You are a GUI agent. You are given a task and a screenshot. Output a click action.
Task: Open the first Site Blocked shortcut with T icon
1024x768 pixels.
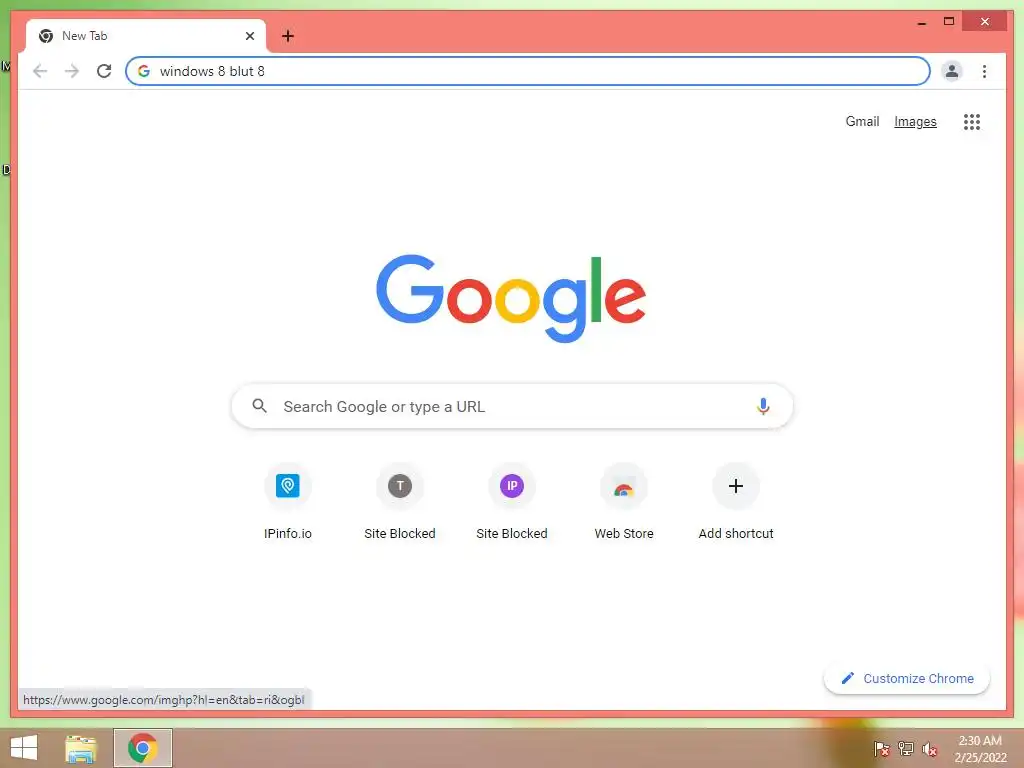[400, 486]
